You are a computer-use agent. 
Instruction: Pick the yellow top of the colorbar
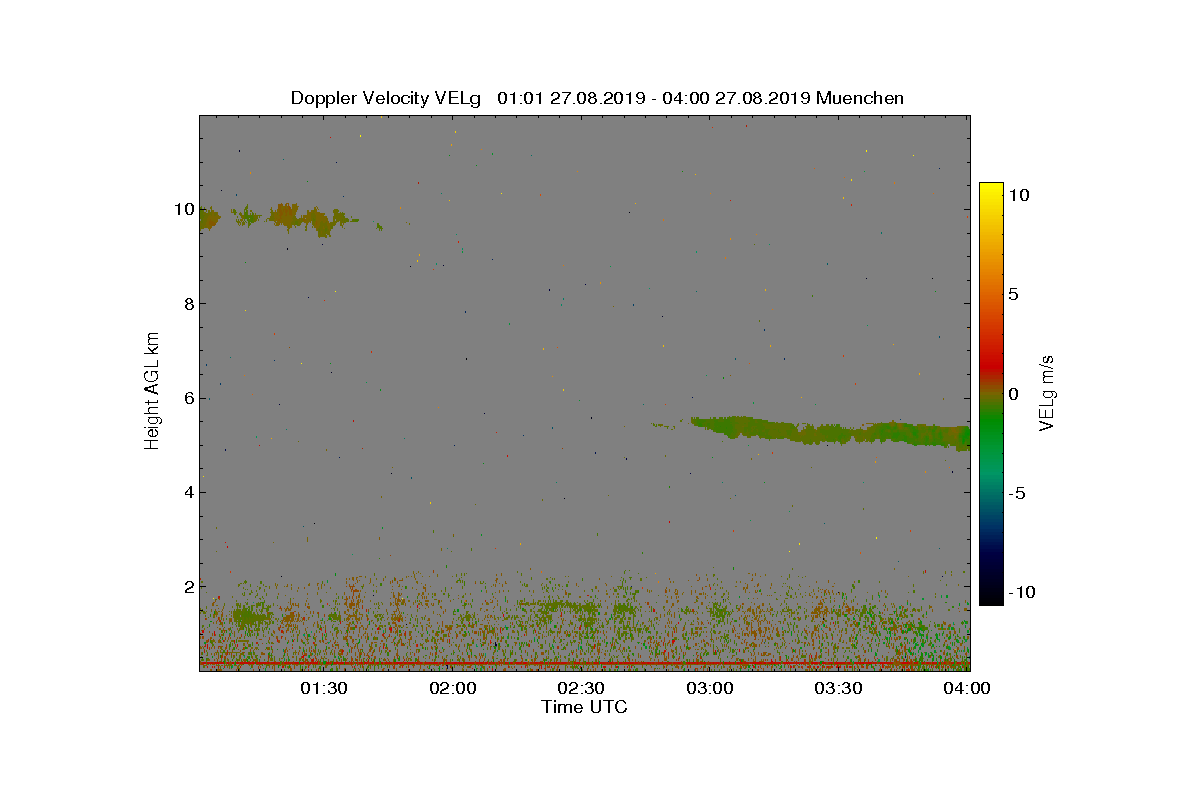coord(991,190)
